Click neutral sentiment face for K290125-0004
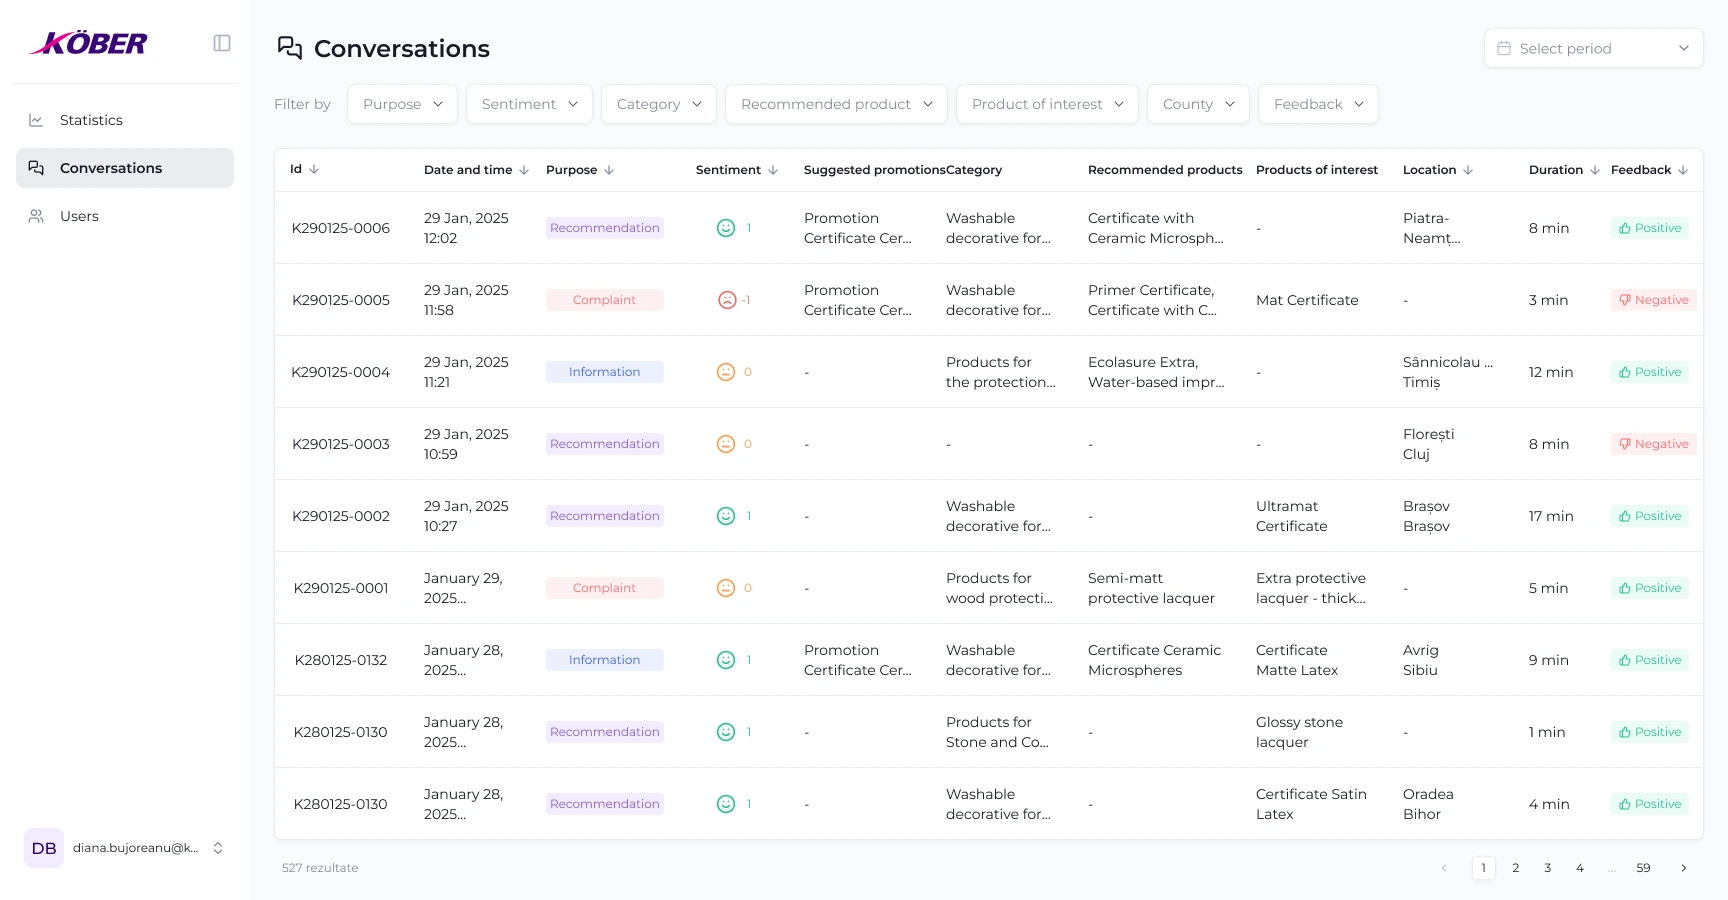1728x900 pixels. coord(726,372)
